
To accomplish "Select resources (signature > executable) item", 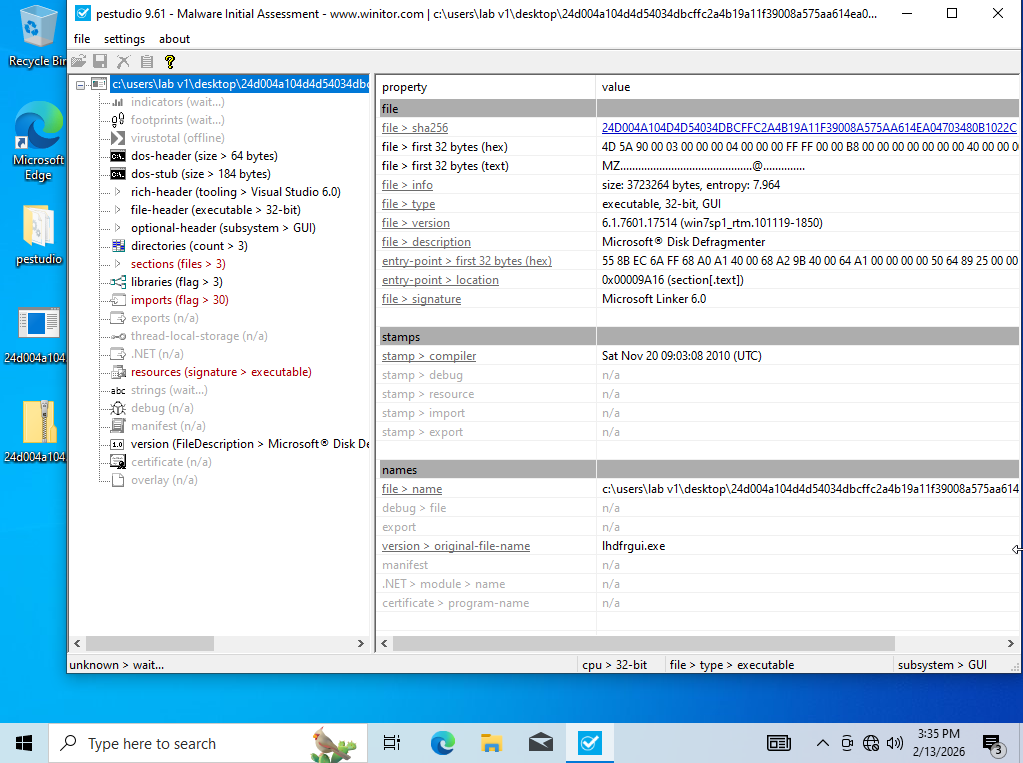I will (x=221, y=372).
